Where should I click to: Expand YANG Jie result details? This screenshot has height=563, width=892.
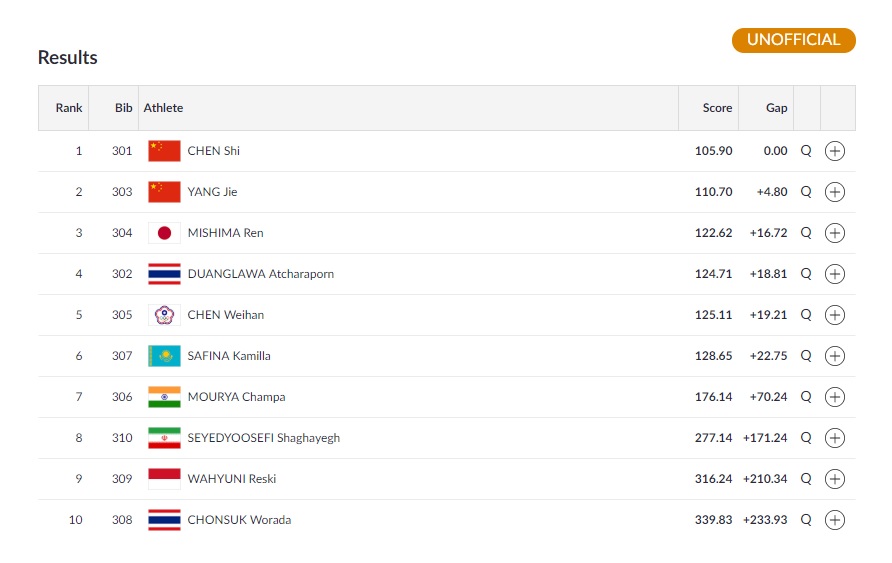[835, 192]
